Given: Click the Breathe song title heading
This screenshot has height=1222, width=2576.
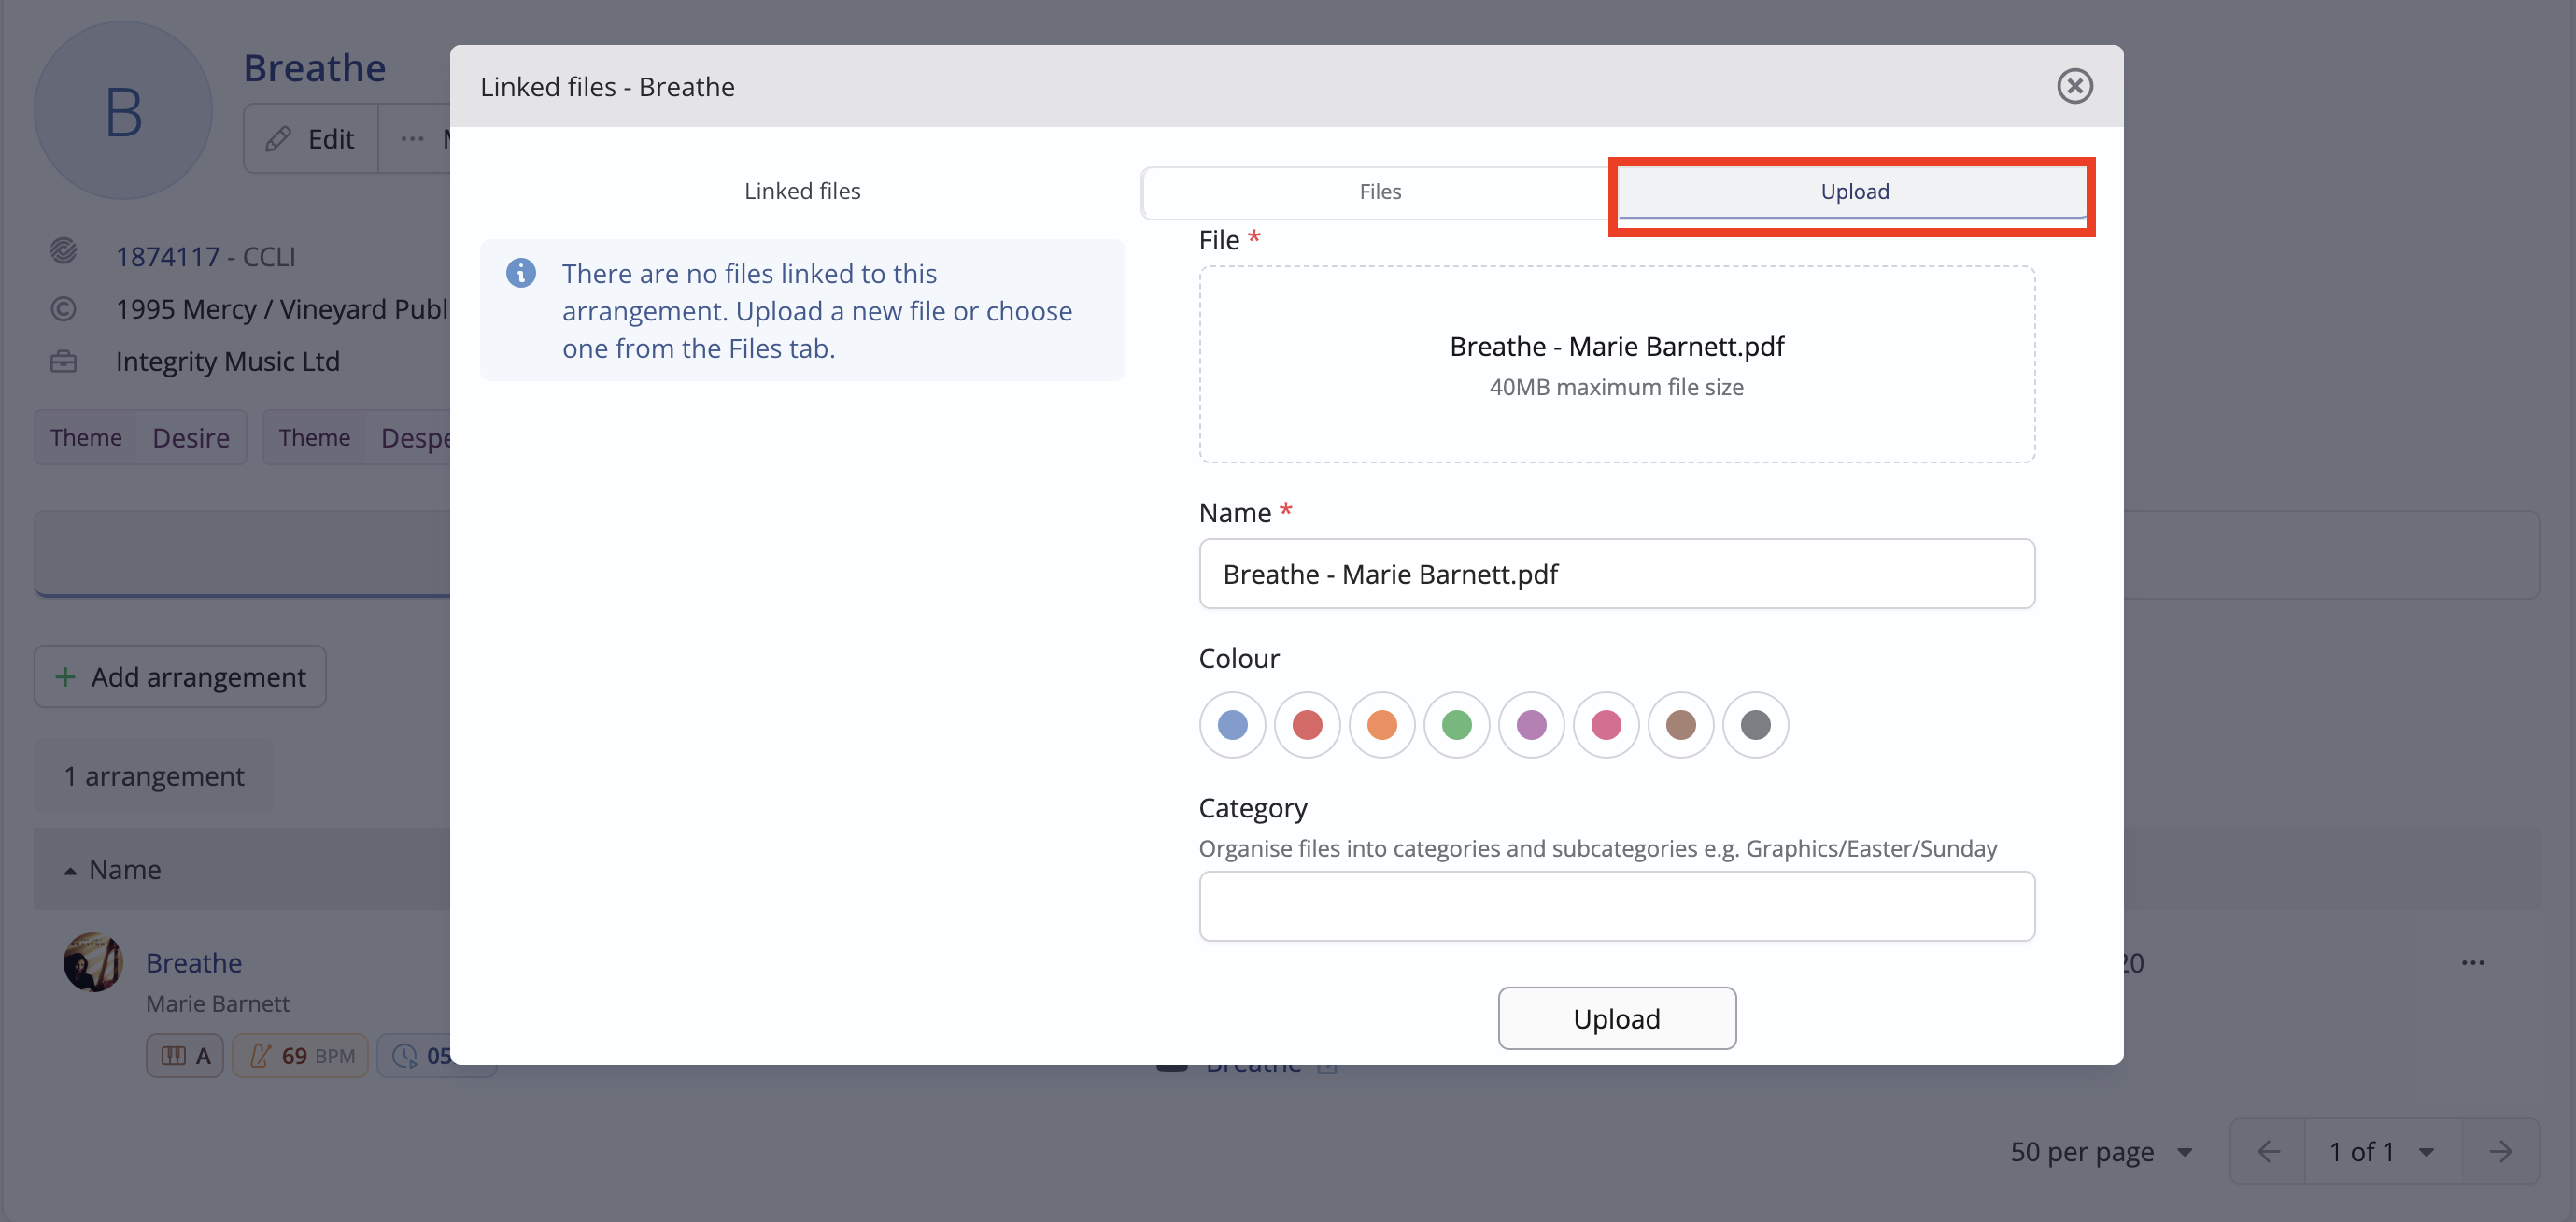Looking at the screenshot, I should point(314,68).
